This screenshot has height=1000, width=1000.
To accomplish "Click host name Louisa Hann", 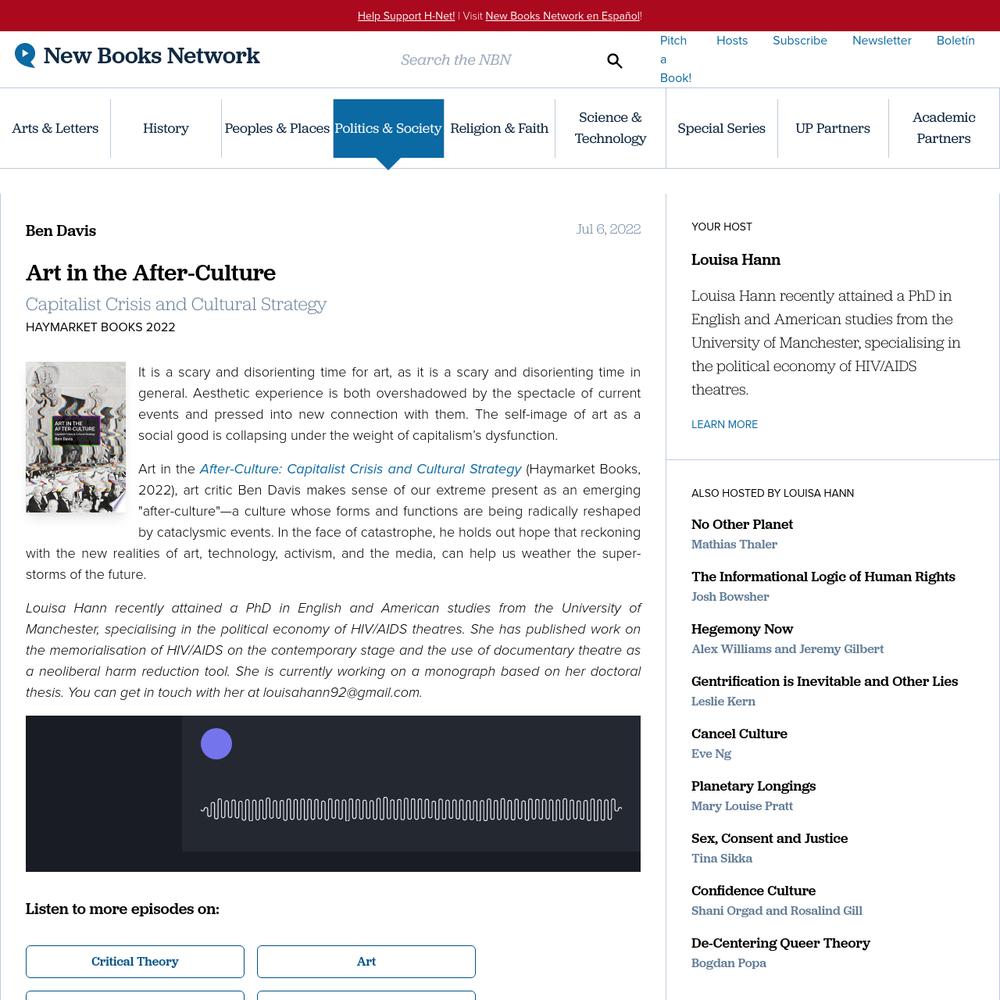I will [735, 260].
